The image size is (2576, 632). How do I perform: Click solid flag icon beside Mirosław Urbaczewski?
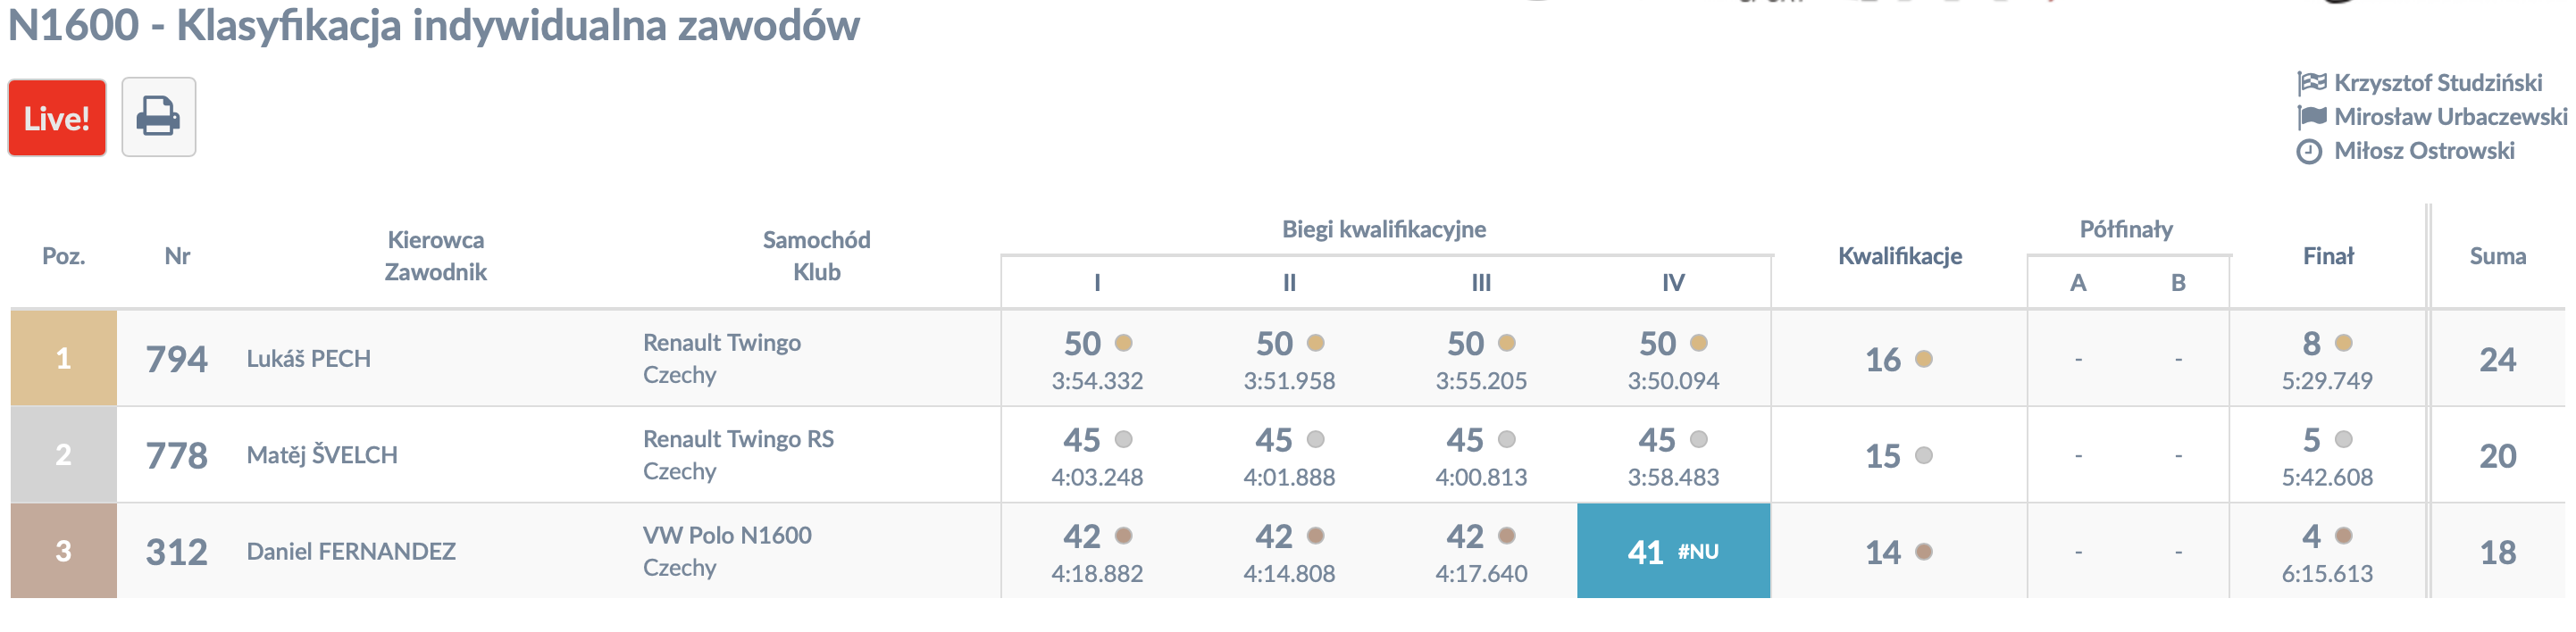tap(2312, 117)
